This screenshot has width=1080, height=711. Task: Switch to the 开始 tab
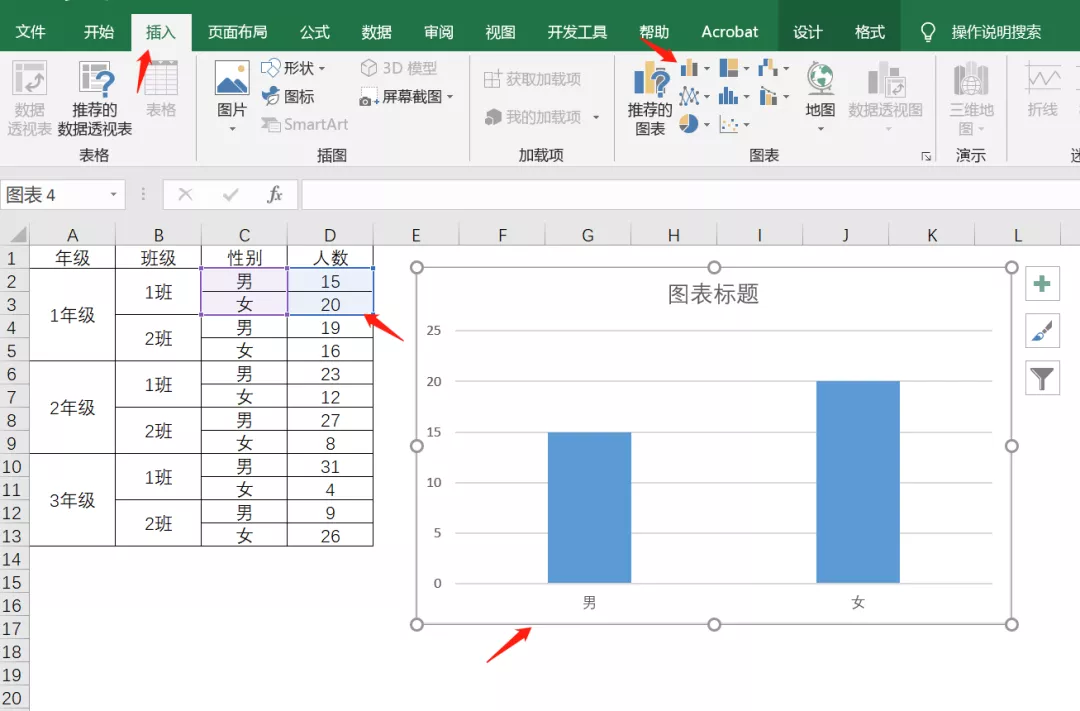tap(99, 32)
